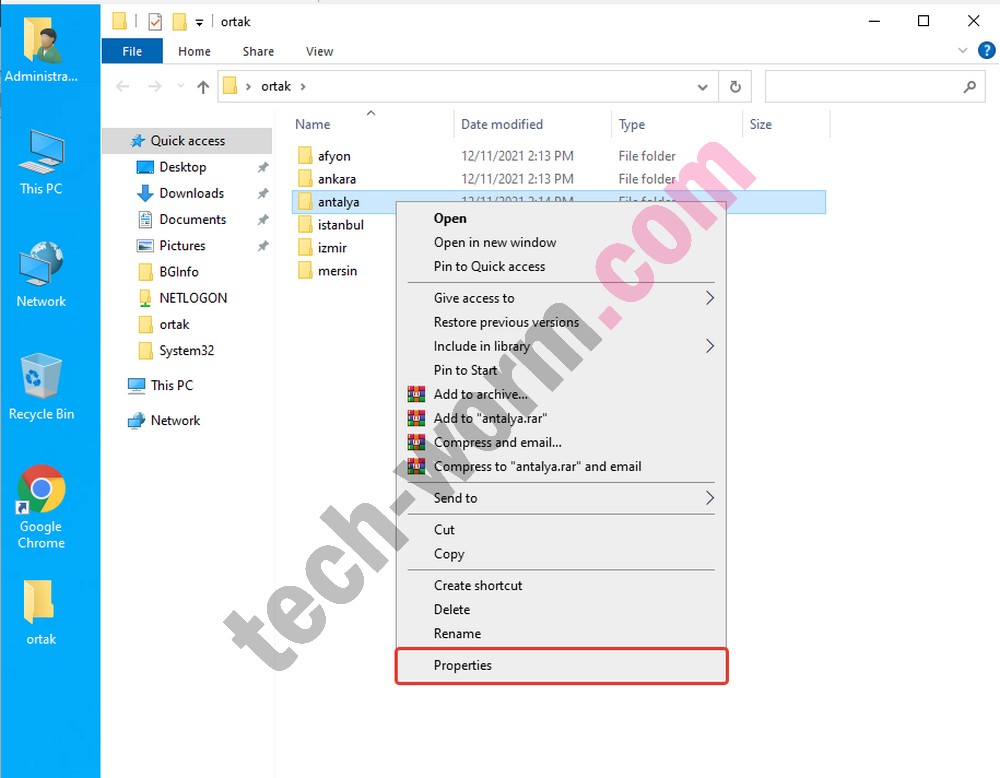Viewport: 1000px width, 778px height.
Task: Open the File tab
Action: [x=132, y=51]
